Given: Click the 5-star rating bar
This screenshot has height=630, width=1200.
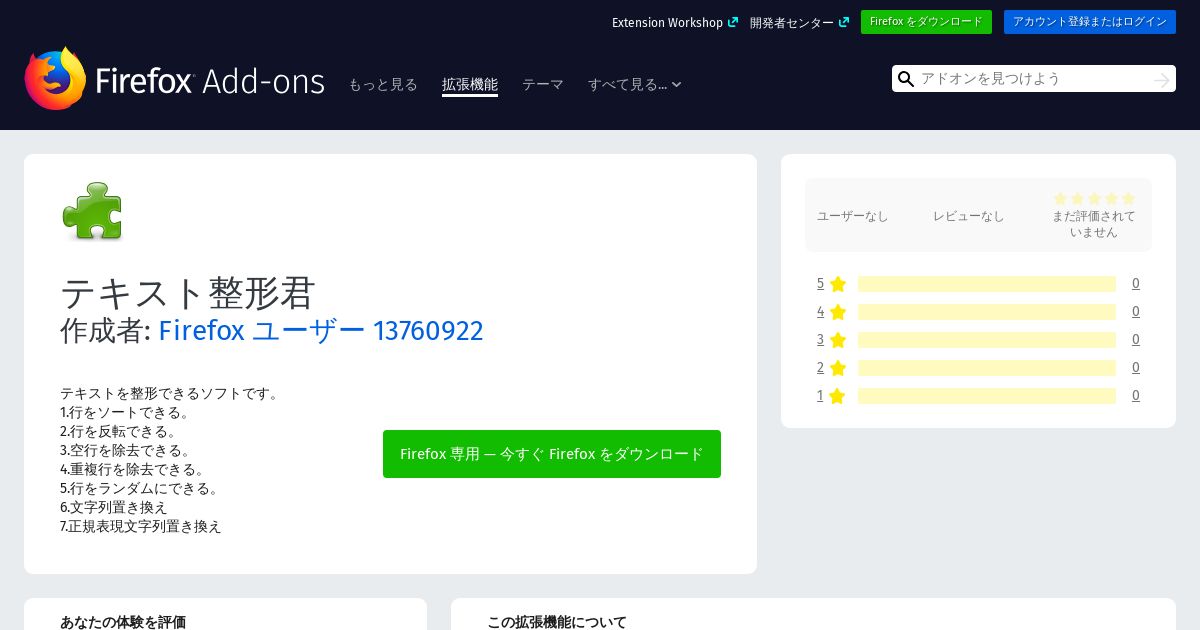Looking at the screenshot, I should [987, 284].
